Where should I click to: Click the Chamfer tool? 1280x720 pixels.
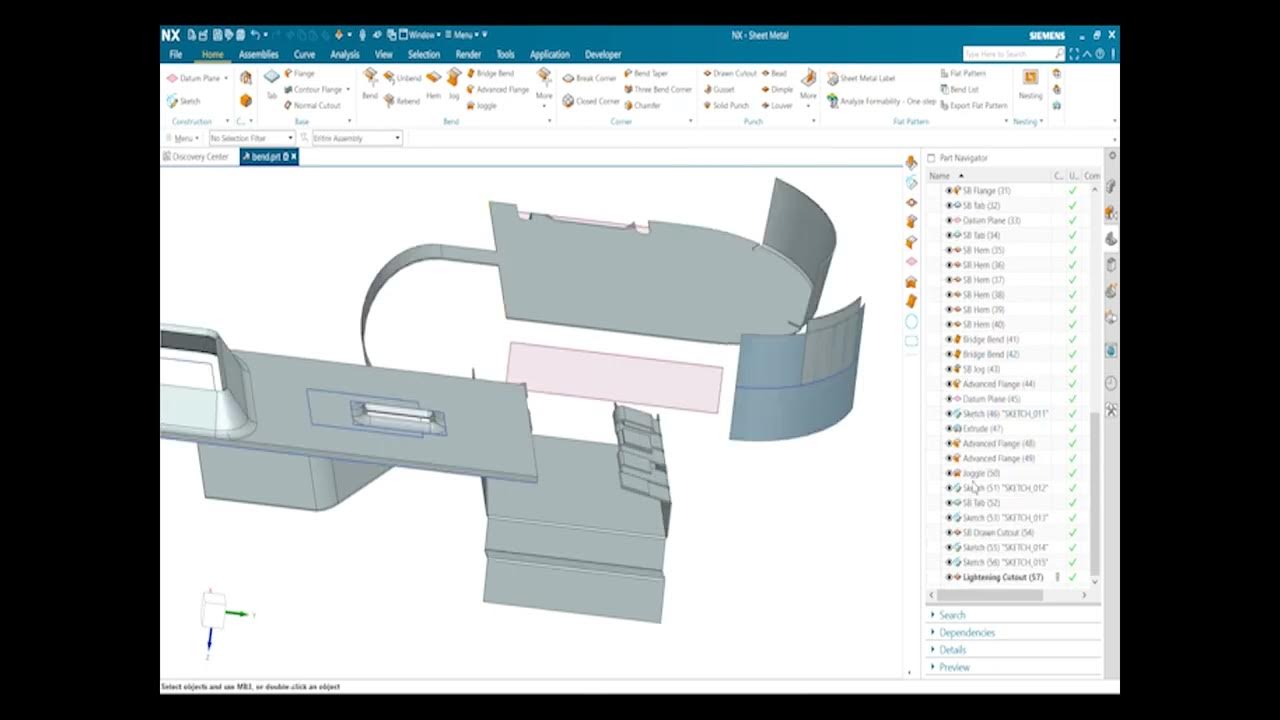(642, 105)
